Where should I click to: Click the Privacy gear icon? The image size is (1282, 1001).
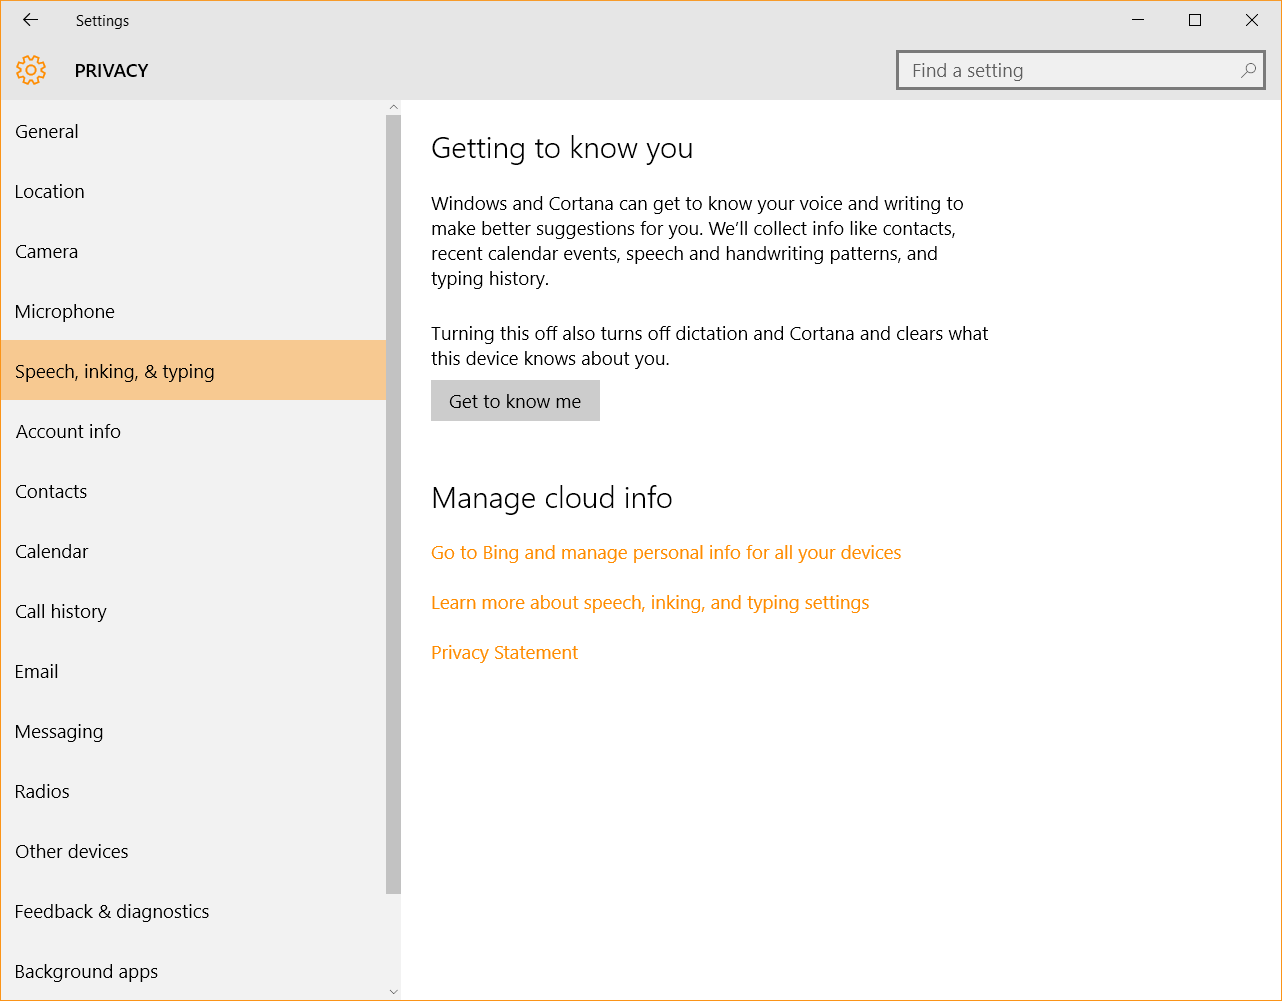pyautogui.click(x=31, y=70)
